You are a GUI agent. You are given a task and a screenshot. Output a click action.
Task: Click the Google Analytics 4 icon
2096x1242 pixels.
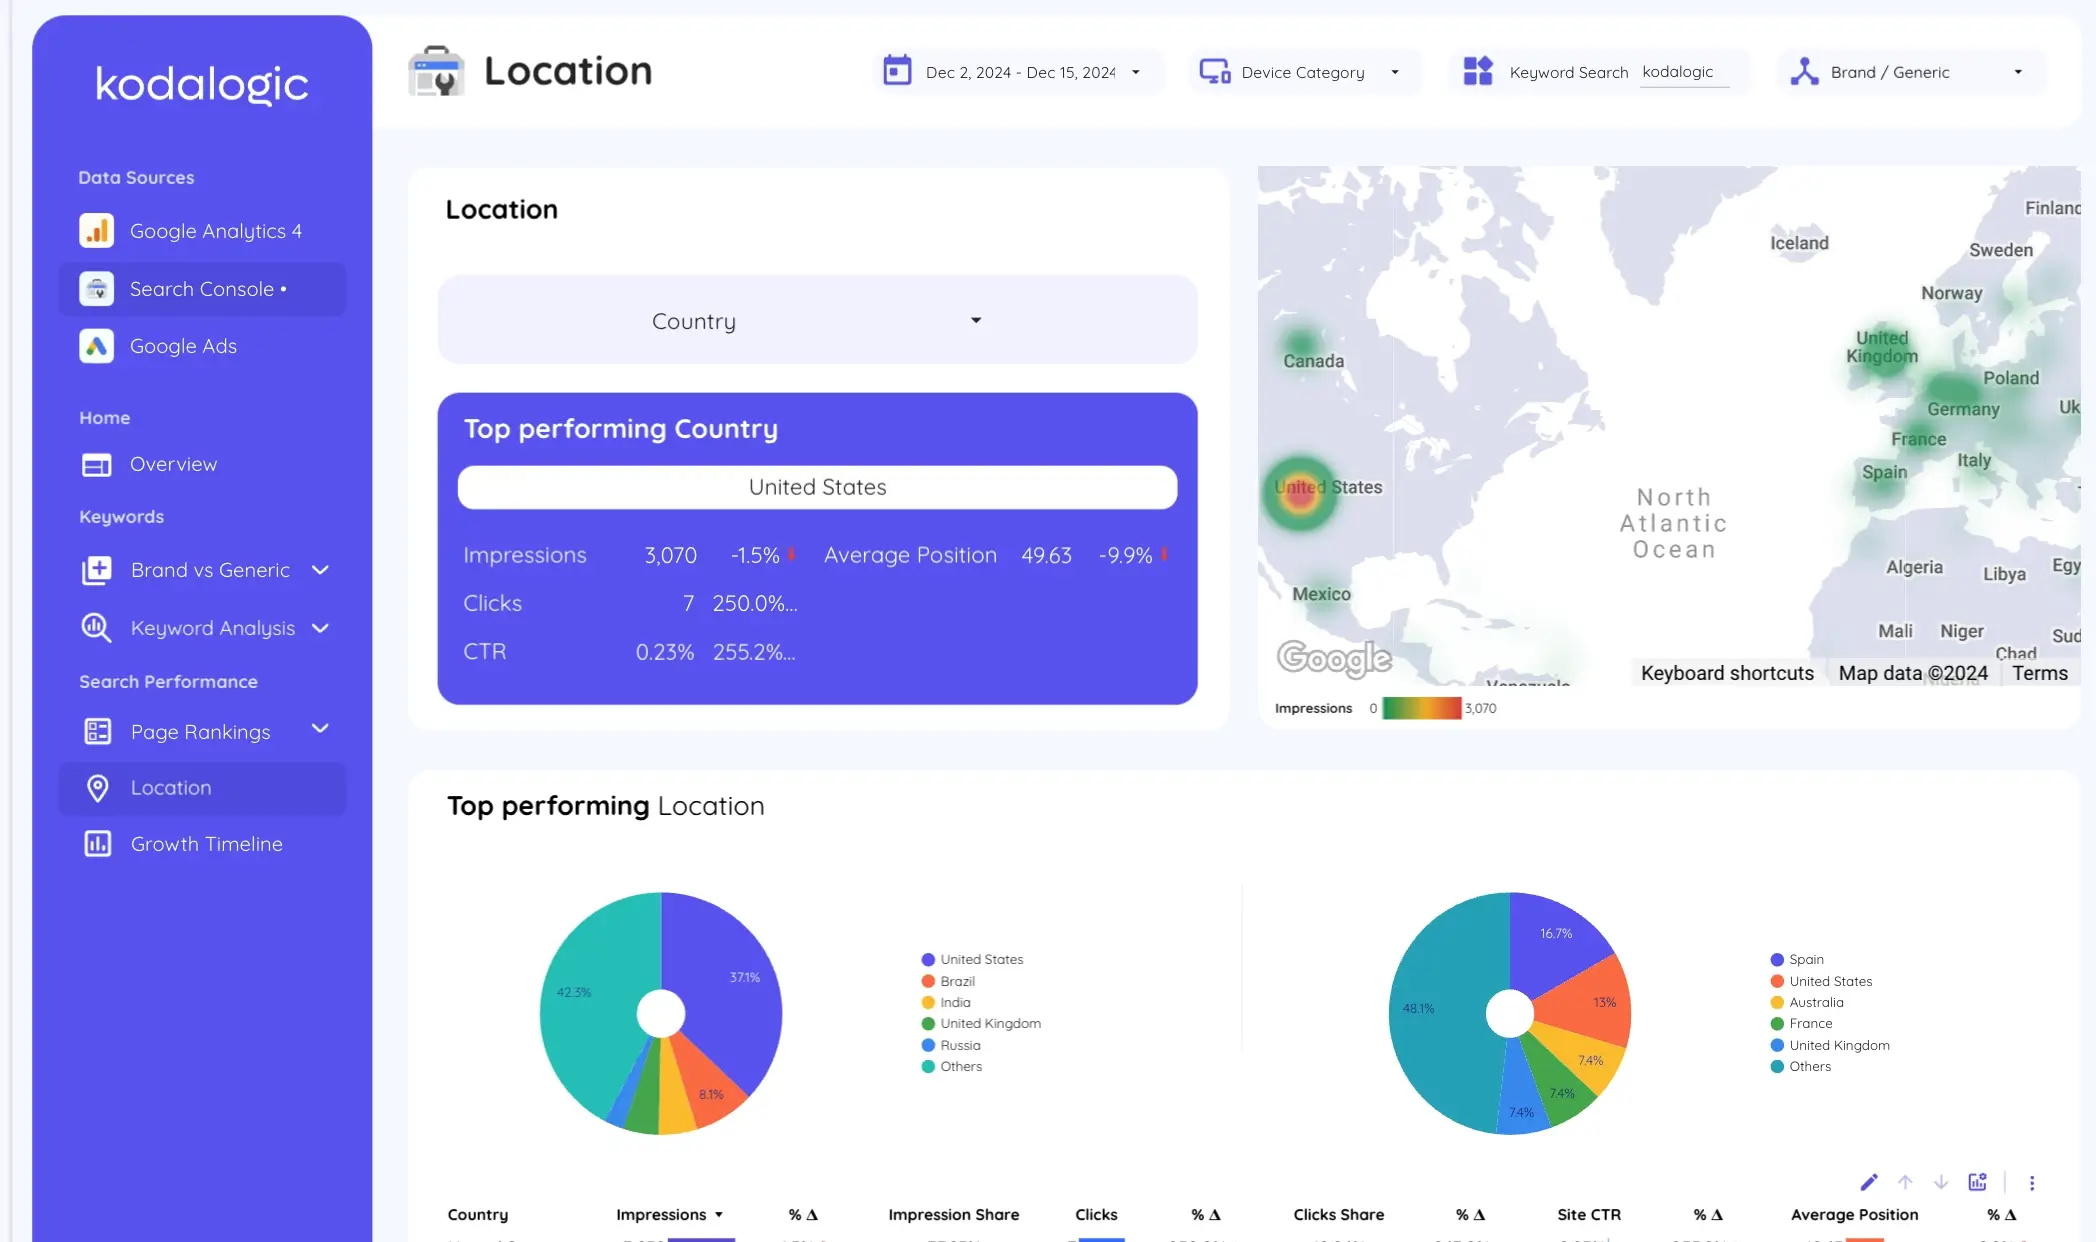pyautogui.click(x=96, y=231)
